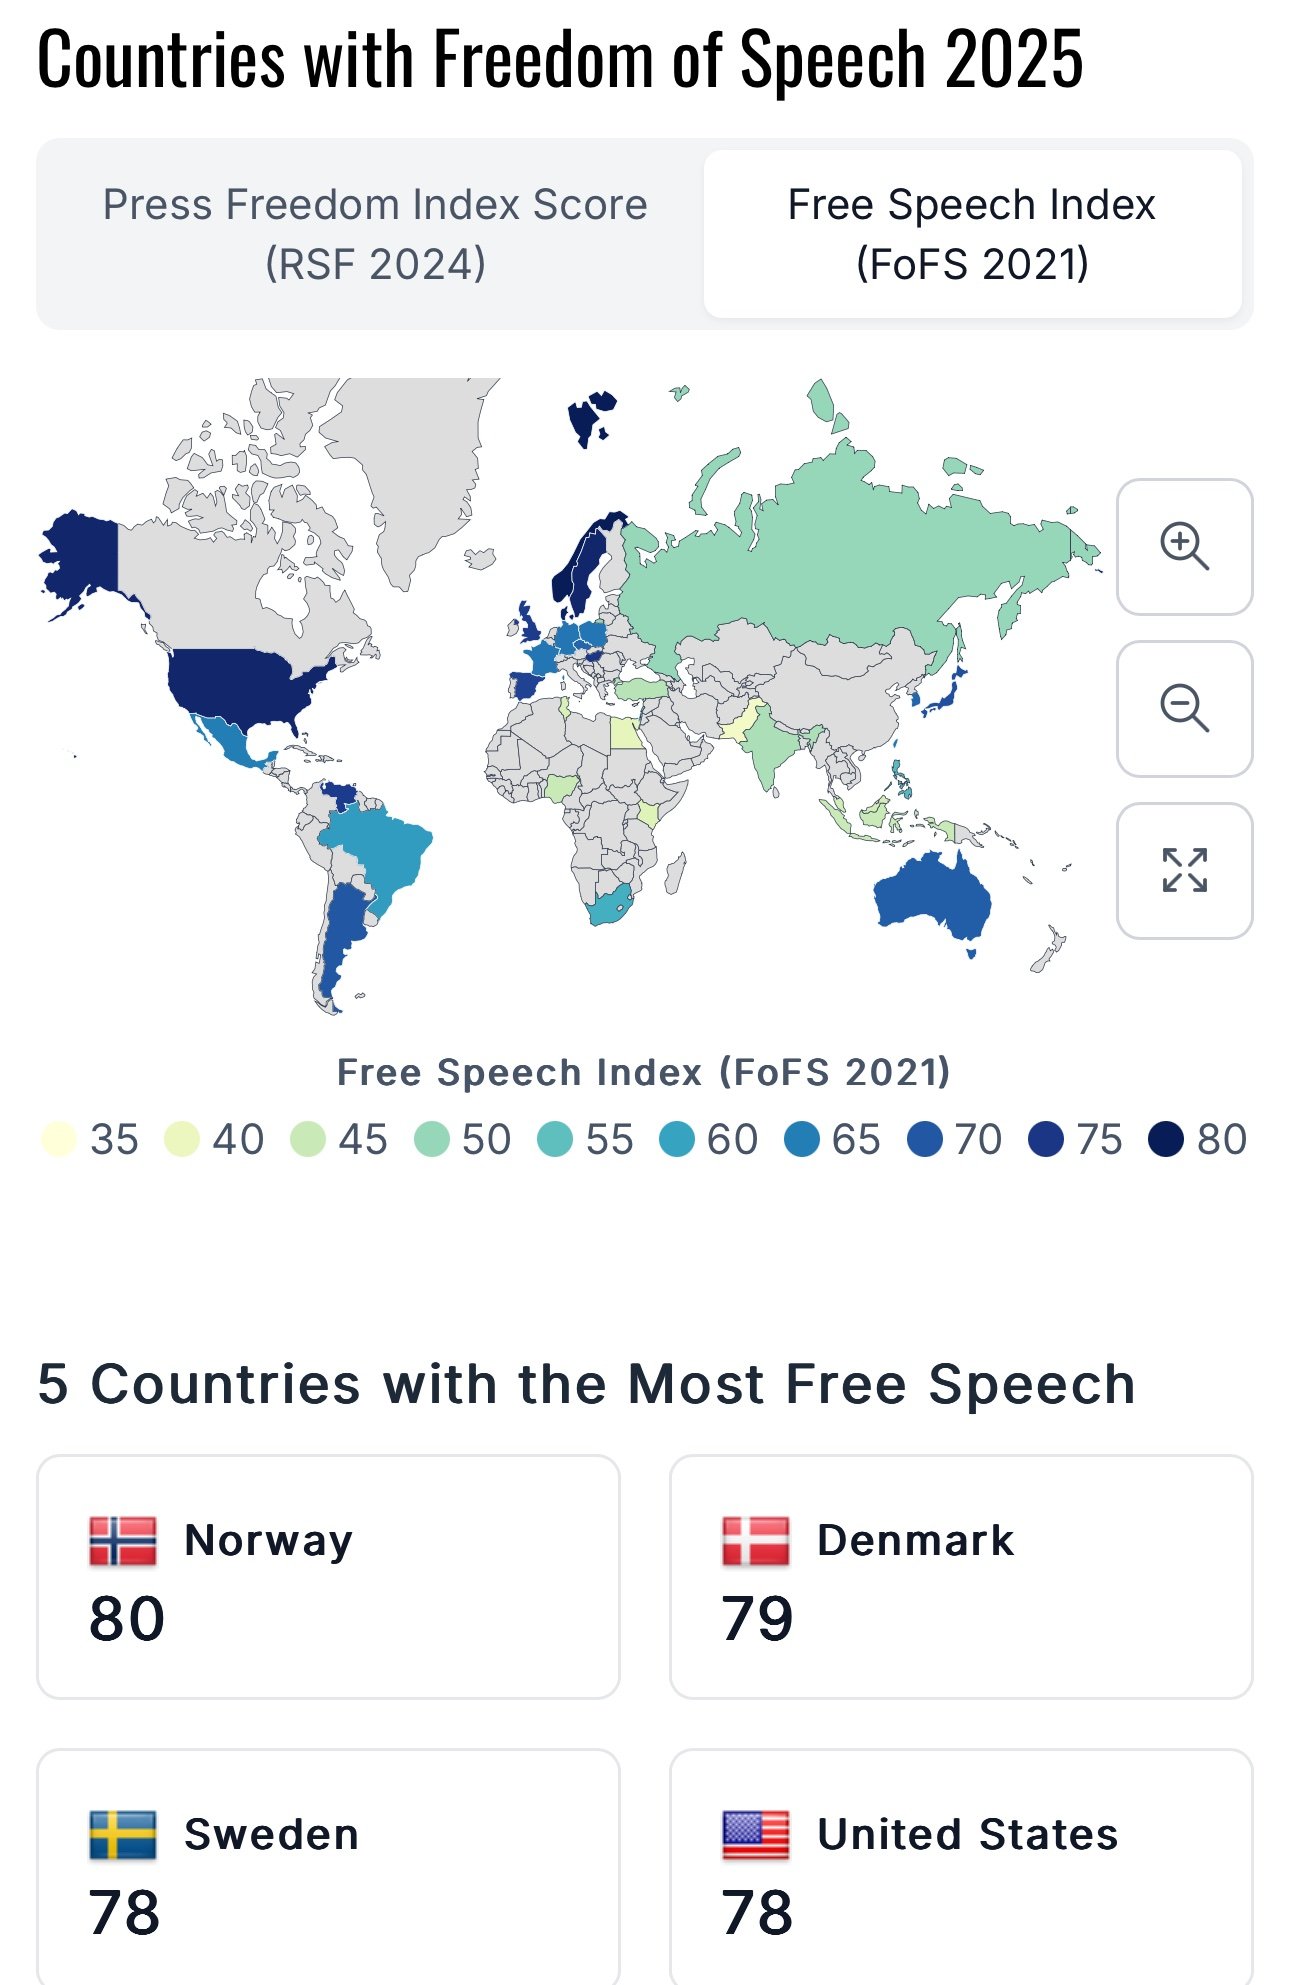1290x1985 pixels.
Task: Click the Denmark flag icon
Action: click(756, 1541)
